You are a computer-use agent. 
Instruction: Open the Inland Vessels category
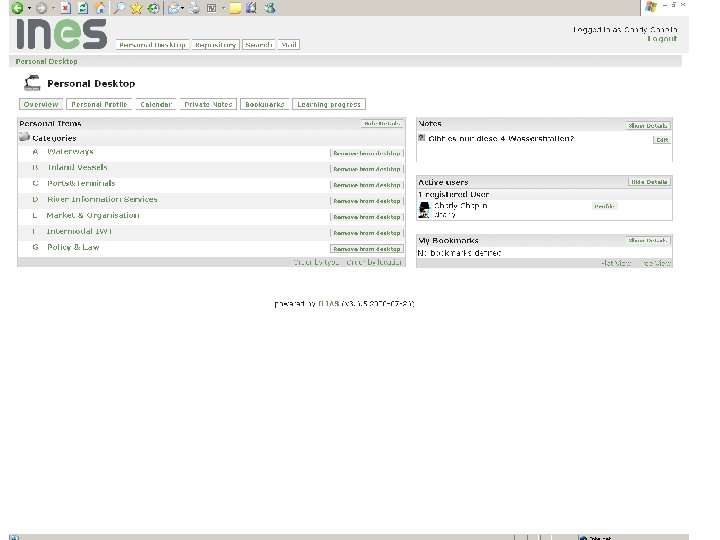(x=77, y=167)
